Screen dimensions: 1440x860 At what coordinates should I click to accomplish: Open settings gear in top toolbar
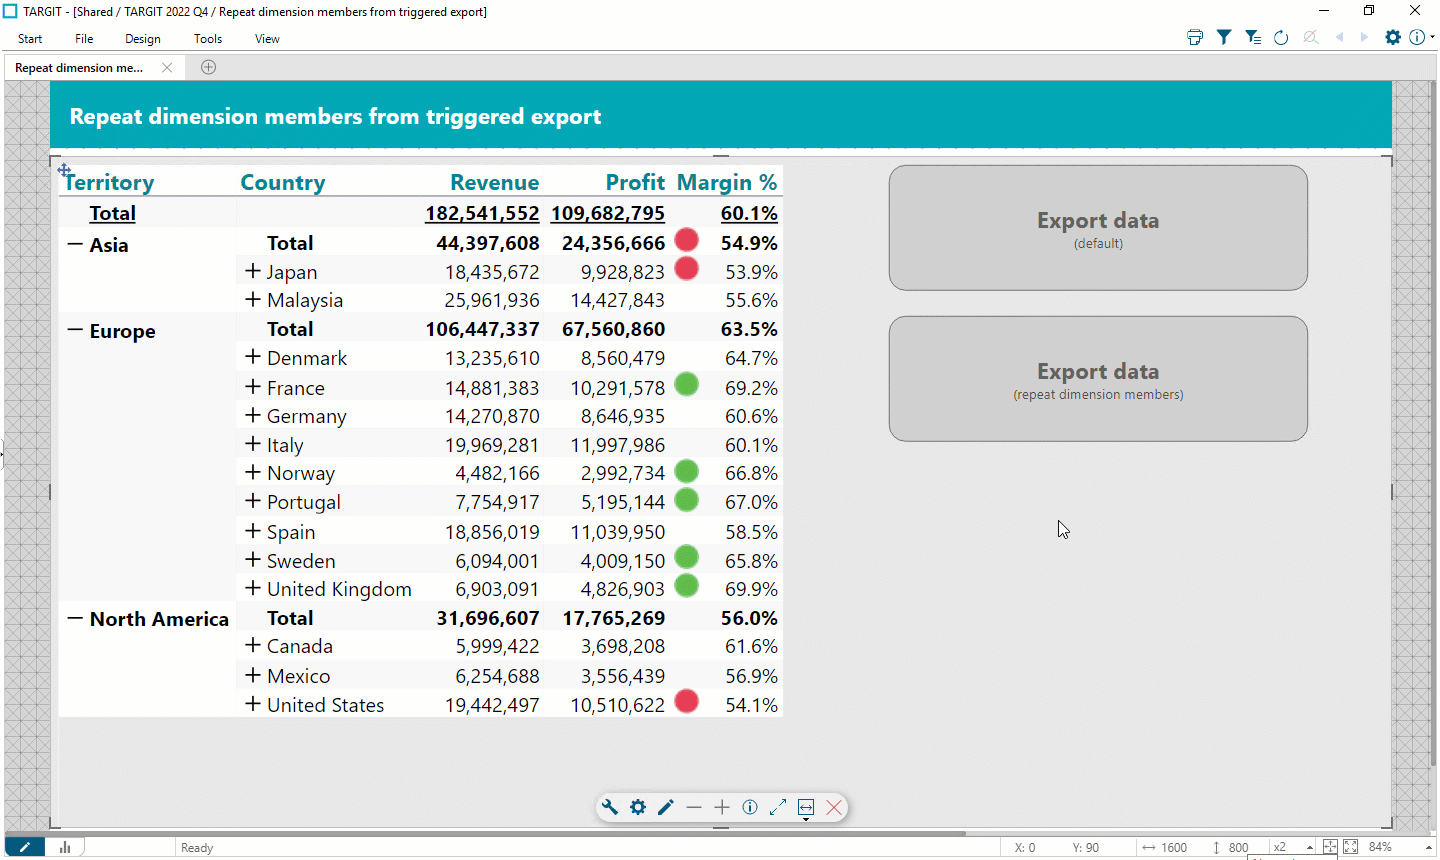pos(1393,37)
